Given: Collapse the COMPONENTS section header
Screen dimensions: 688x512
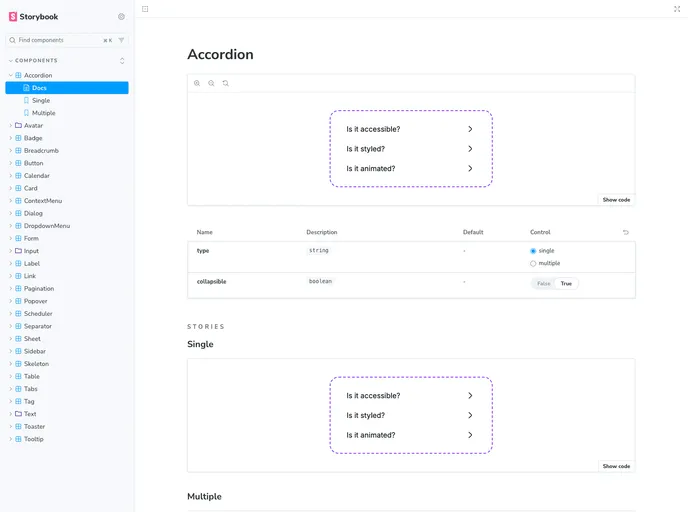Looking at the screenshot, I should [x=36, y=61].
